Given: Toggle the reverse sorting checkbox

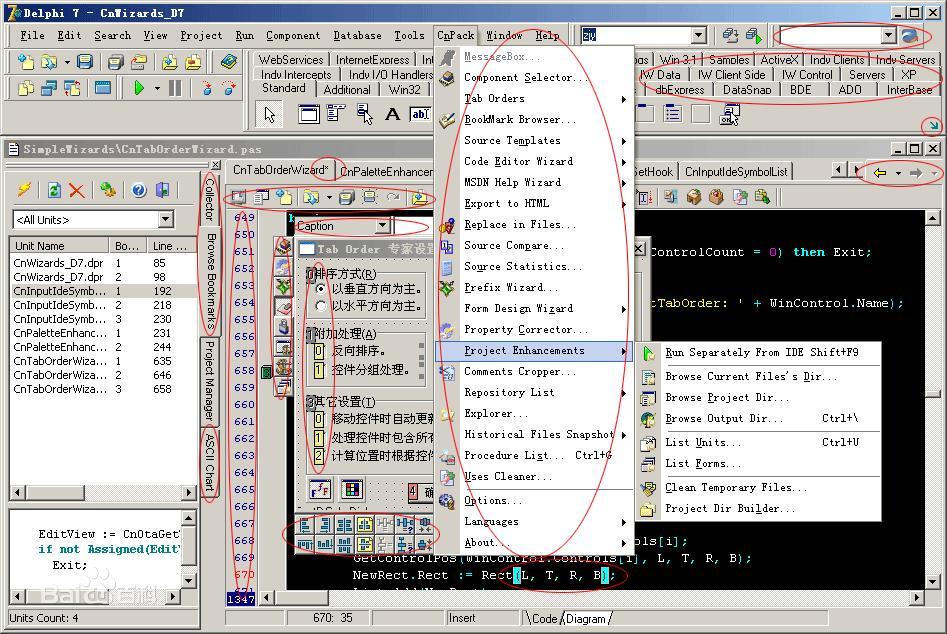Looking at the screenshot, I should [x=319, y=351].
